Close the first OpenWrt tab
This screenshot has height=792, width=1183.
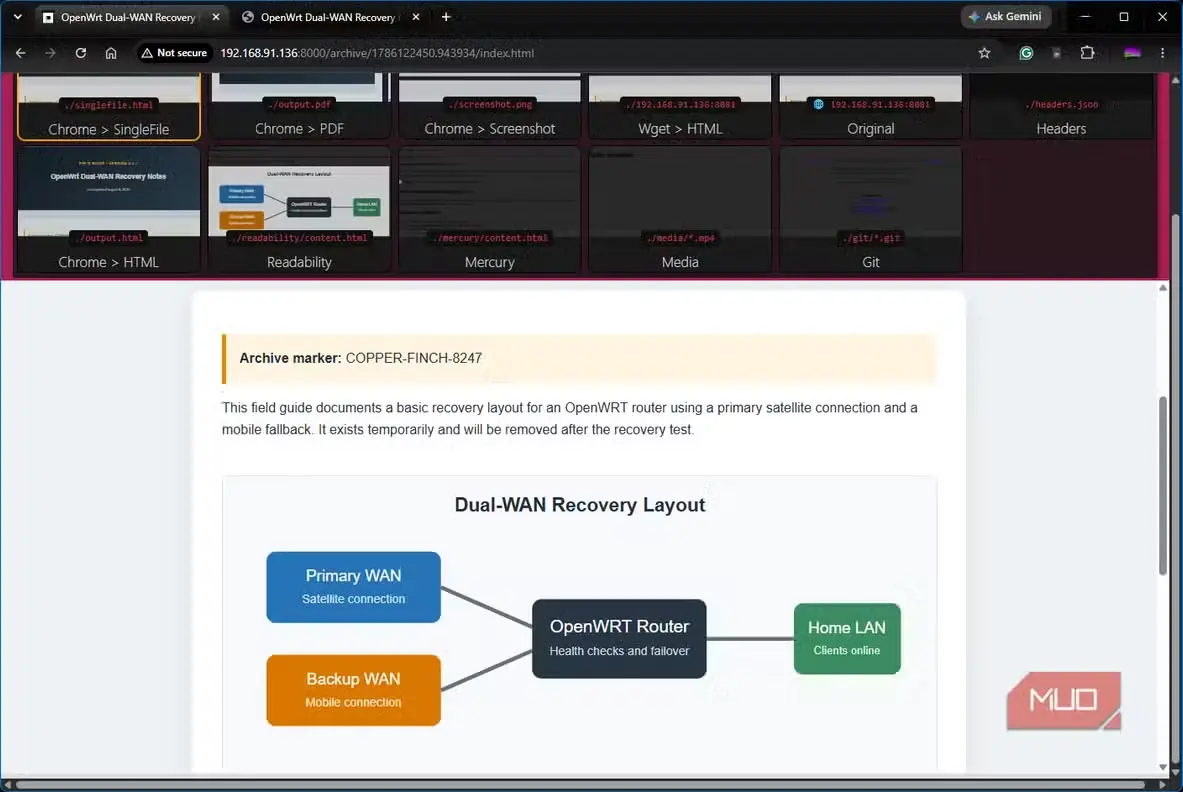point(216,17)
